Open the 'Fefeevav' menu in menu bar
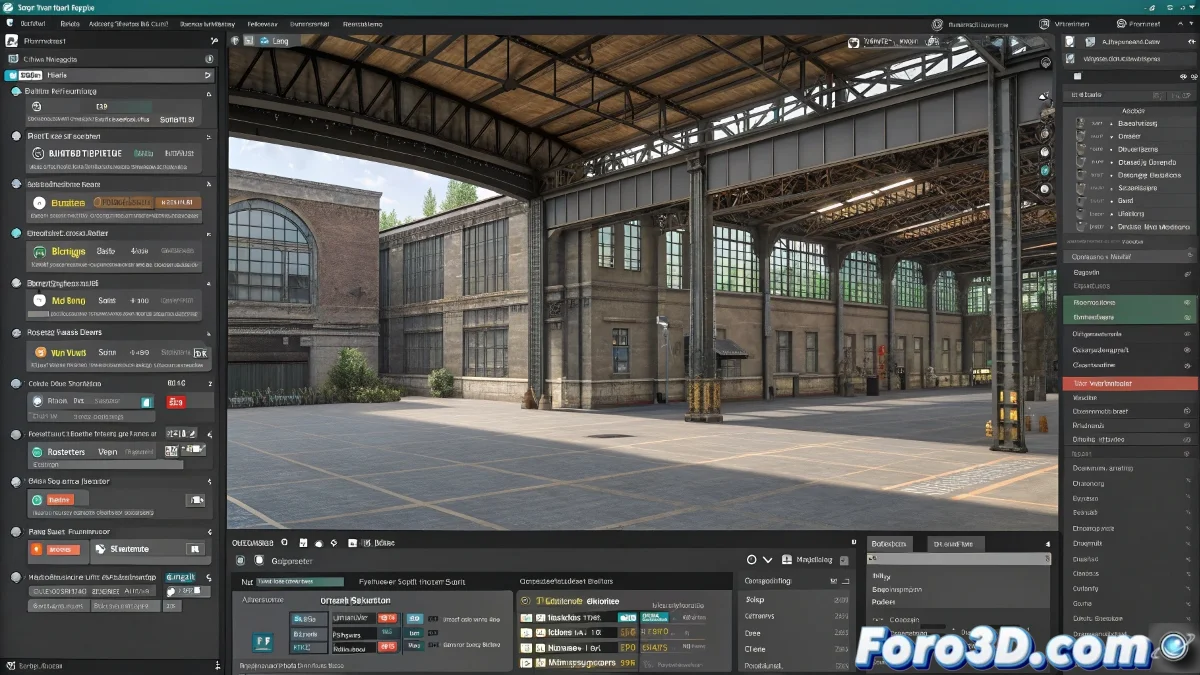Viewport: 1200px width, 675px height. coord(262,22)
